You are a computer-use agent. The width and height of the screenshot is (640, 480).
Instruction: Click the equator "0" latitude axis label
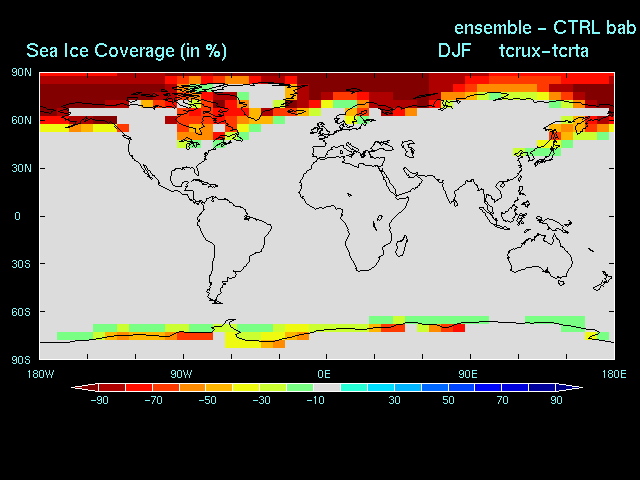tap(17, 216)
